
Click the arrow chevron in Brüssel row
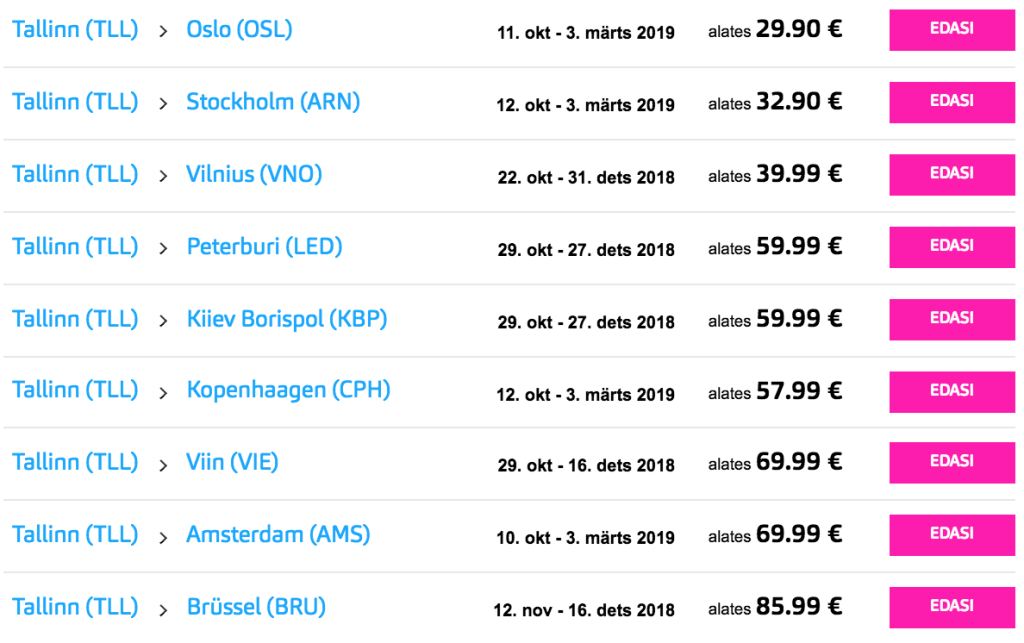pos(163,609)
